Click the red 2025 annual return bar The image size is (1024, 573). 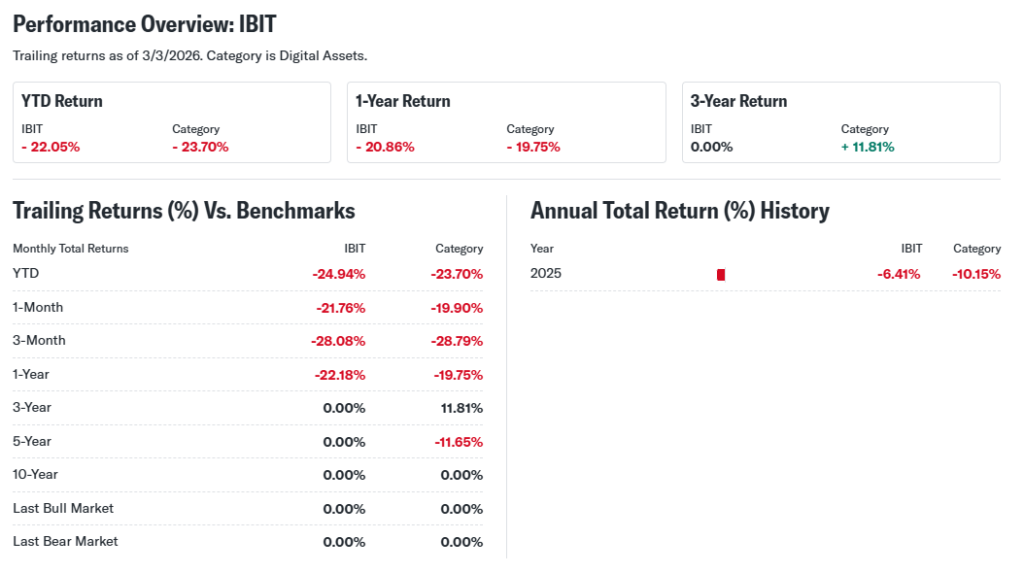coord(721,274)
